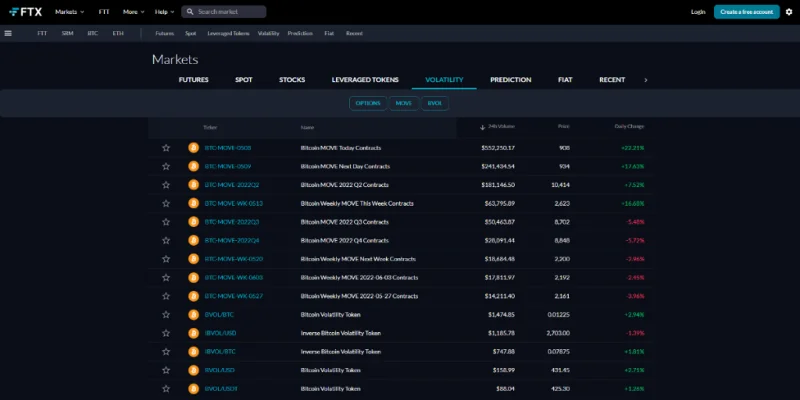Viewport: 800px width, 400px height.
Task: Click Bitcoin icon beside BTC-MOVE-0509
Action: click(193, 166)
